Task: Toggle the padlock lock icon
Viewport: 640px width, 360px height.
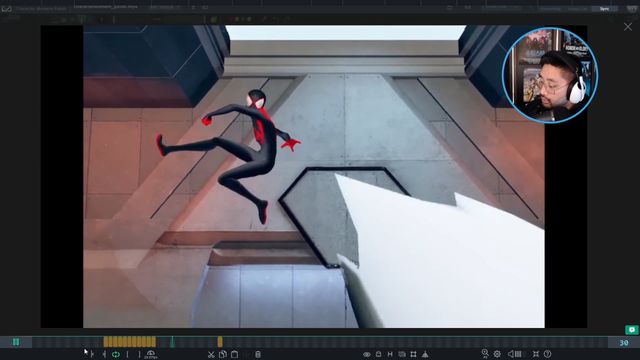Action: click(378, 354)
